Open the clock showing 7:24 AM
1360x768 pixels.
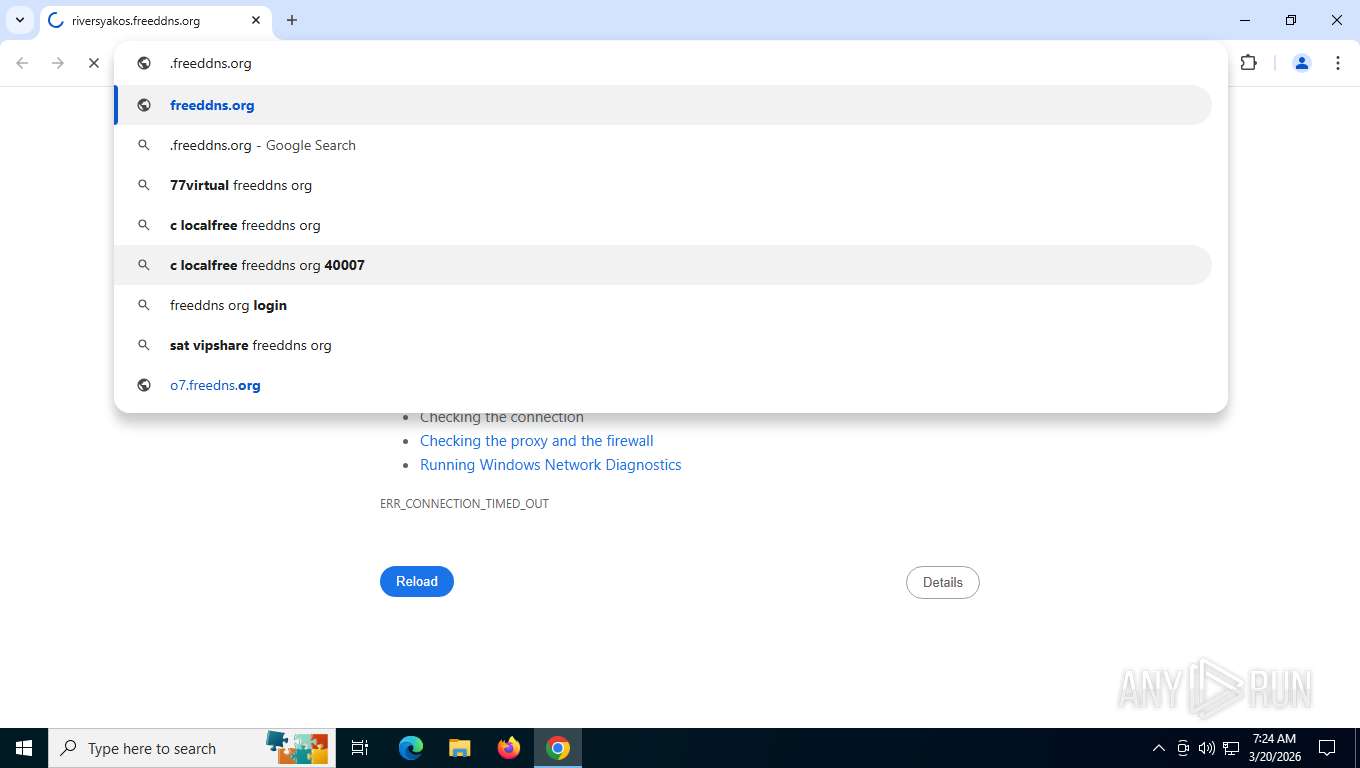[x=1274, y=748]
